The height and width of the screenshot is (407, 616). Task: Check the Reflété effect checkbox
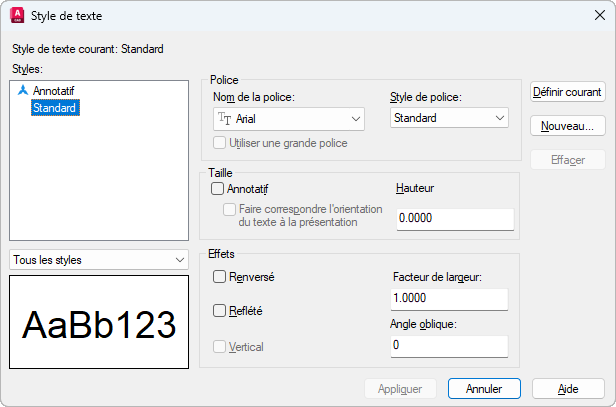(x=220, y=311)
